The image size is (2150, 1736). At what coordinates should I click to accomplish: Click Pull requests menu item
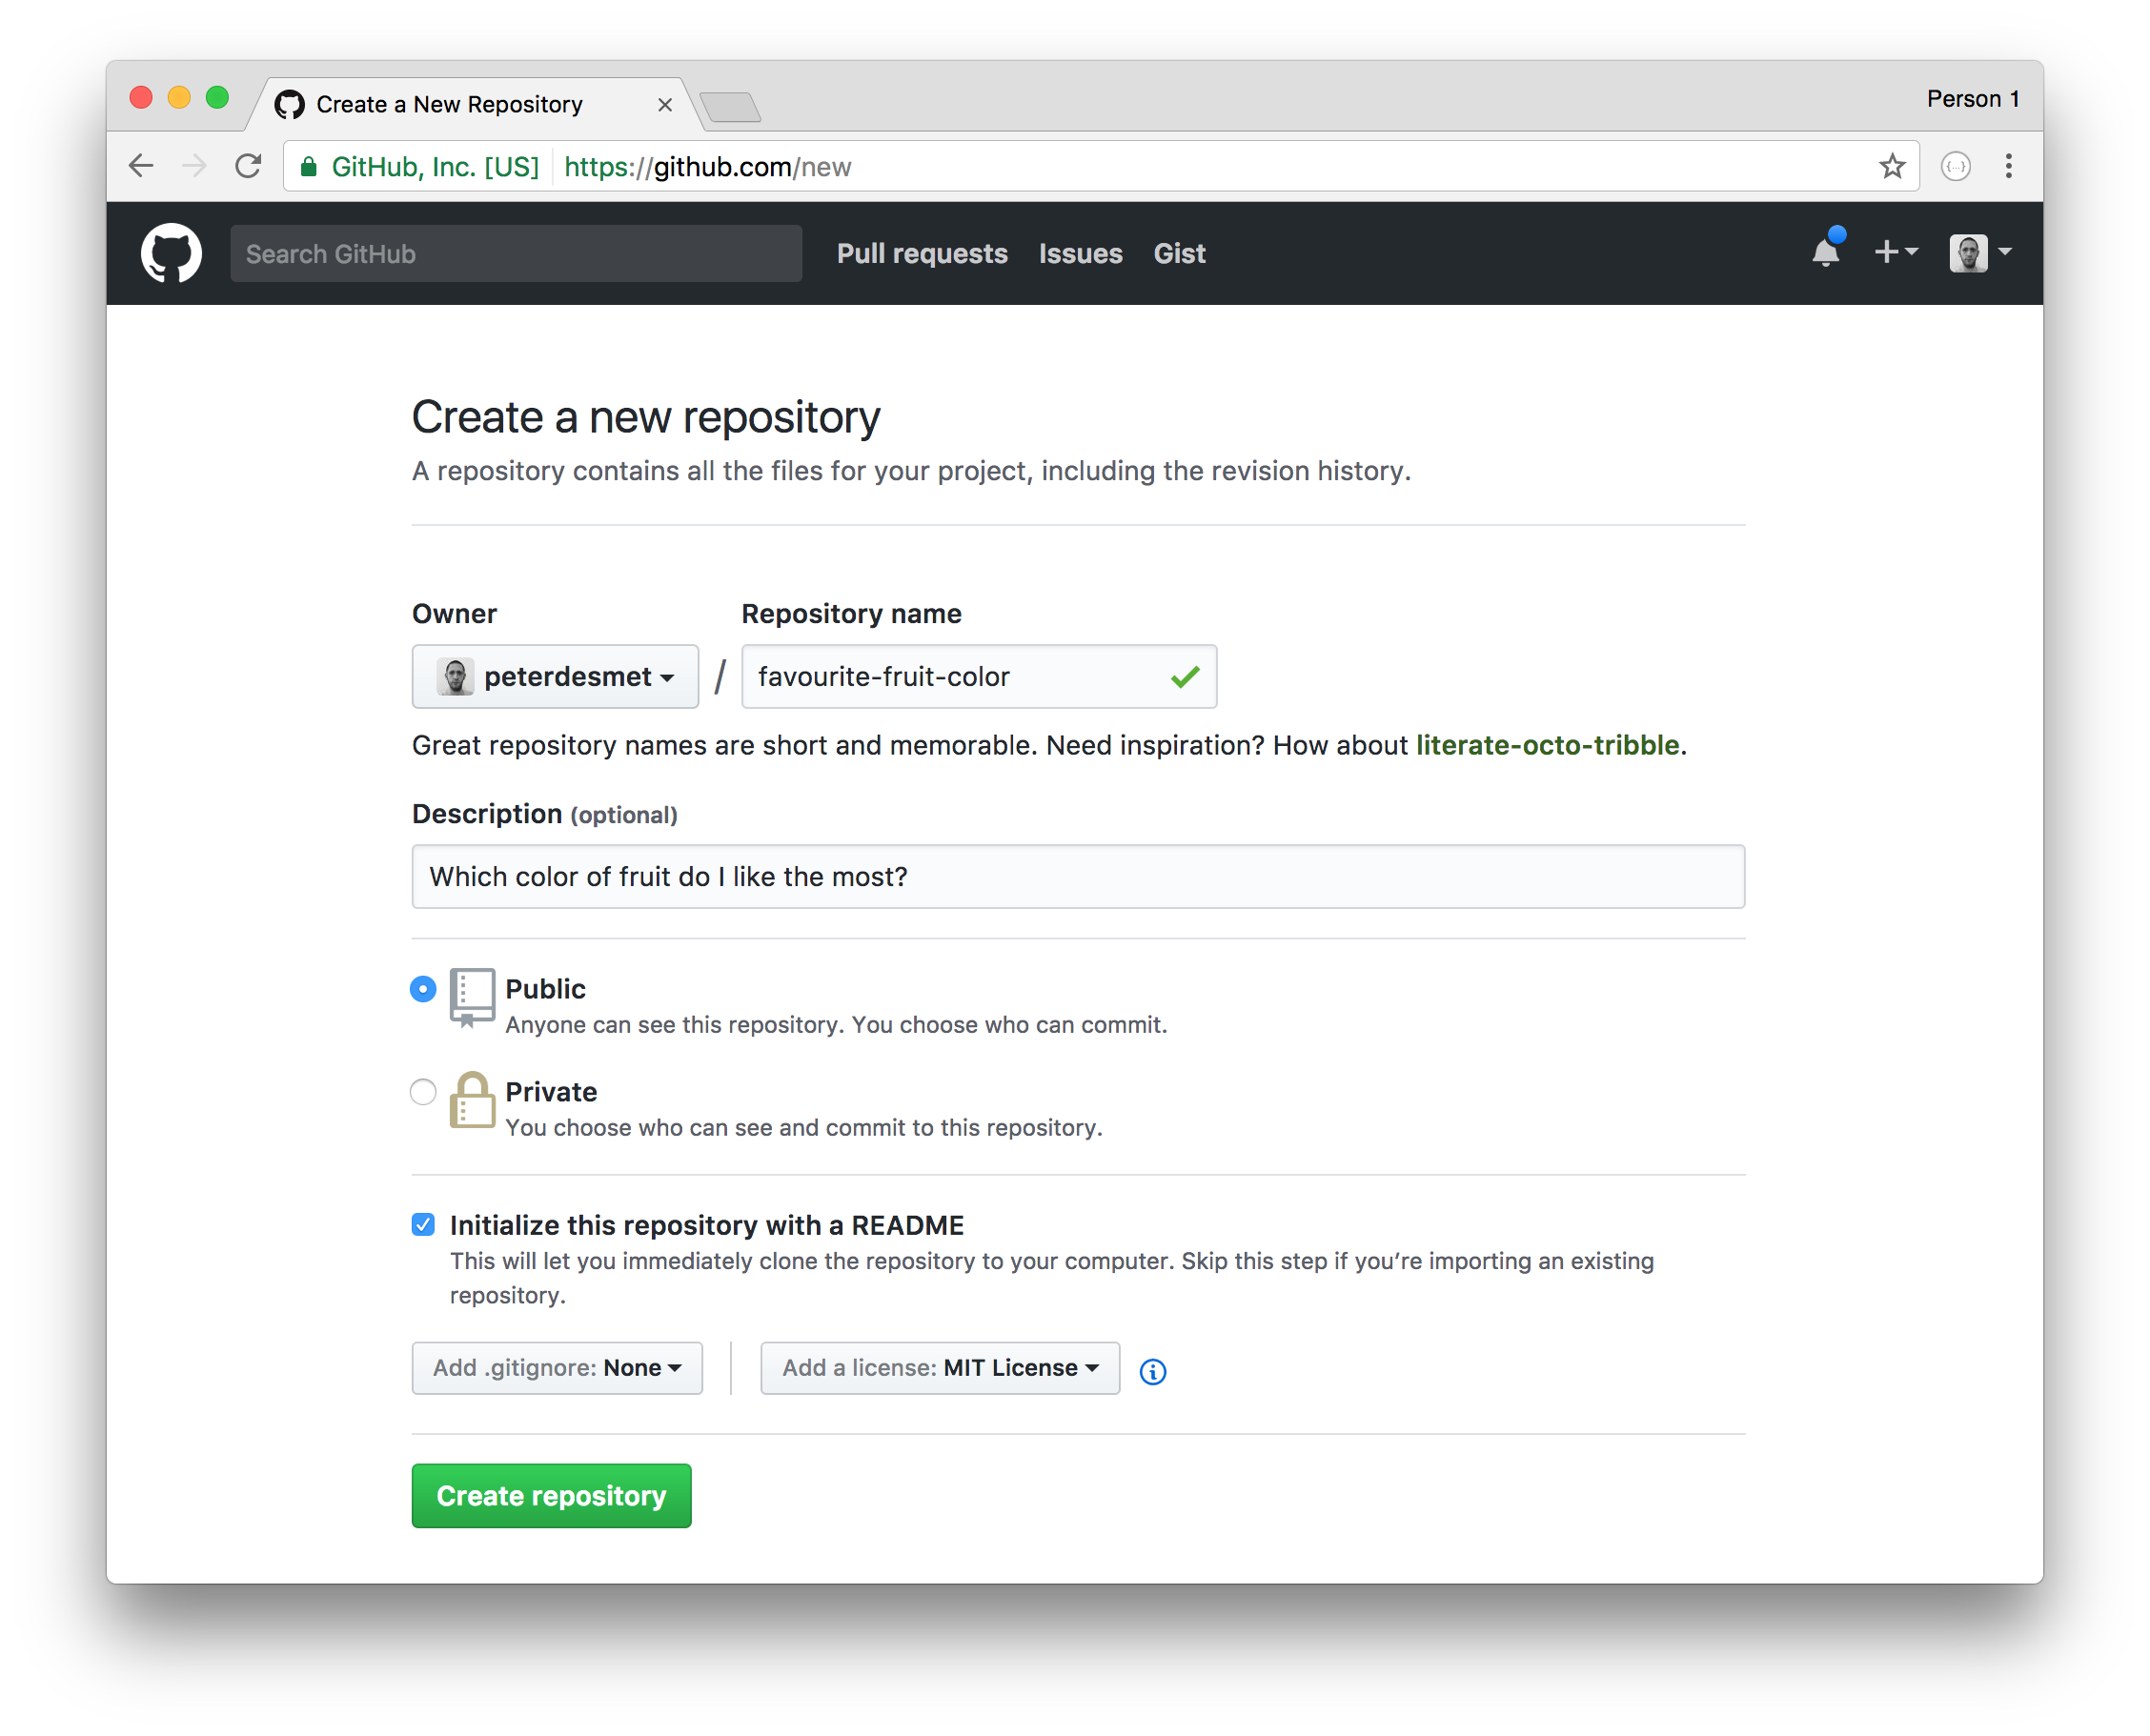pyautogui.click(x=921, y=252)
